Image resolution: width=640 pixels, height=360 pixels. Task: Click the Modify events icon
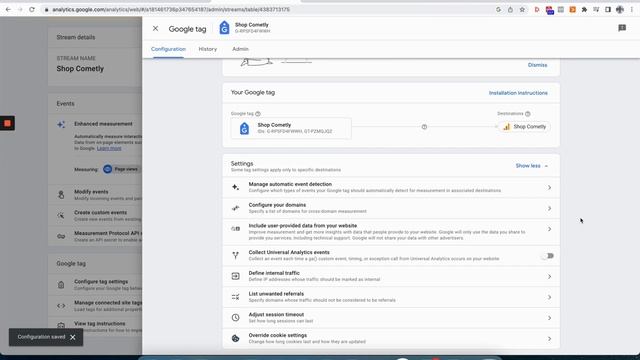[x=61, y=195]
